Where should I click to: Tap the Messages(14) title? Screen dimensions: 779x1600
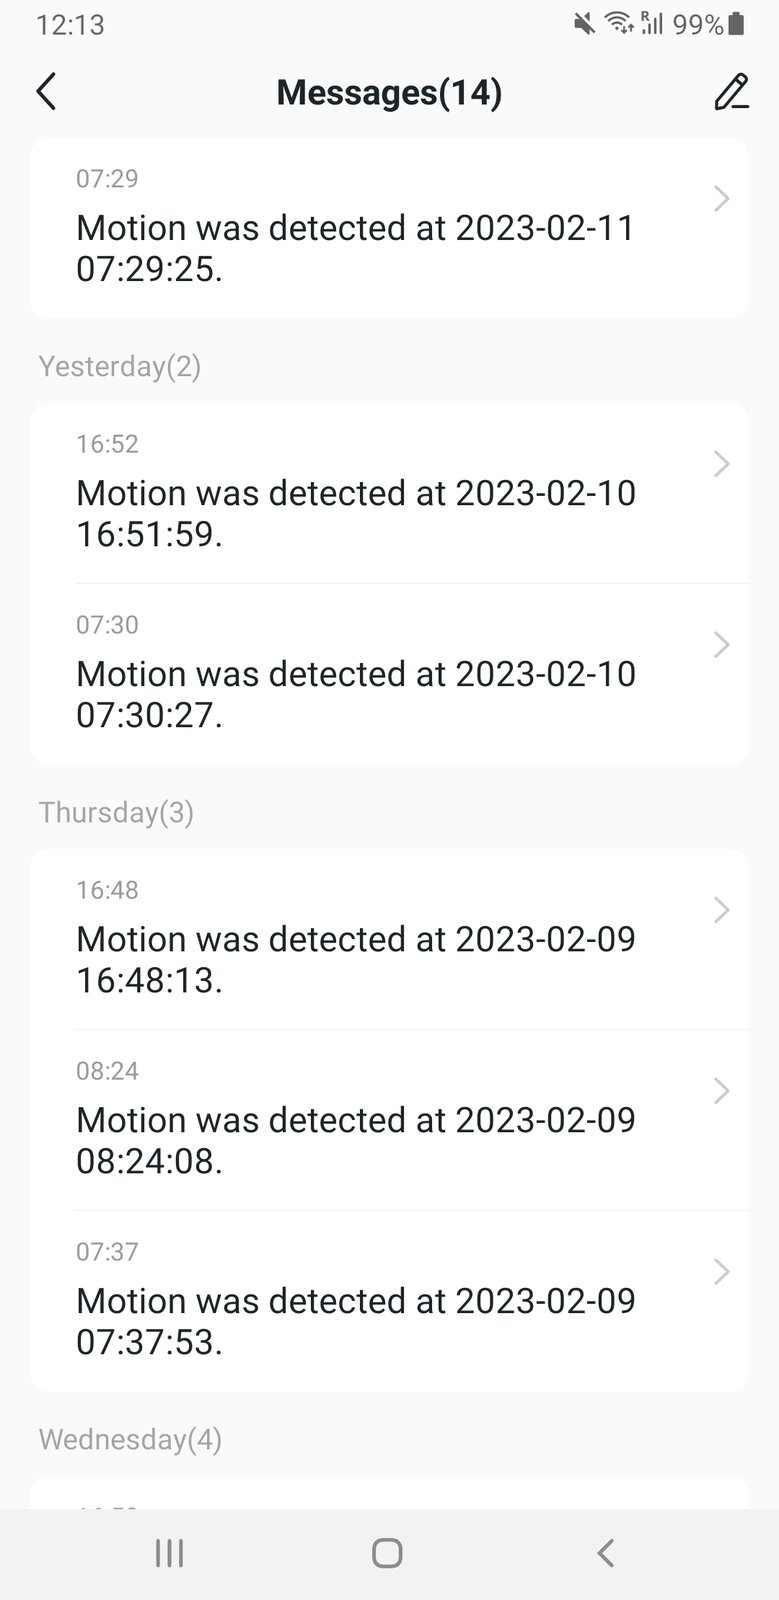389,92
